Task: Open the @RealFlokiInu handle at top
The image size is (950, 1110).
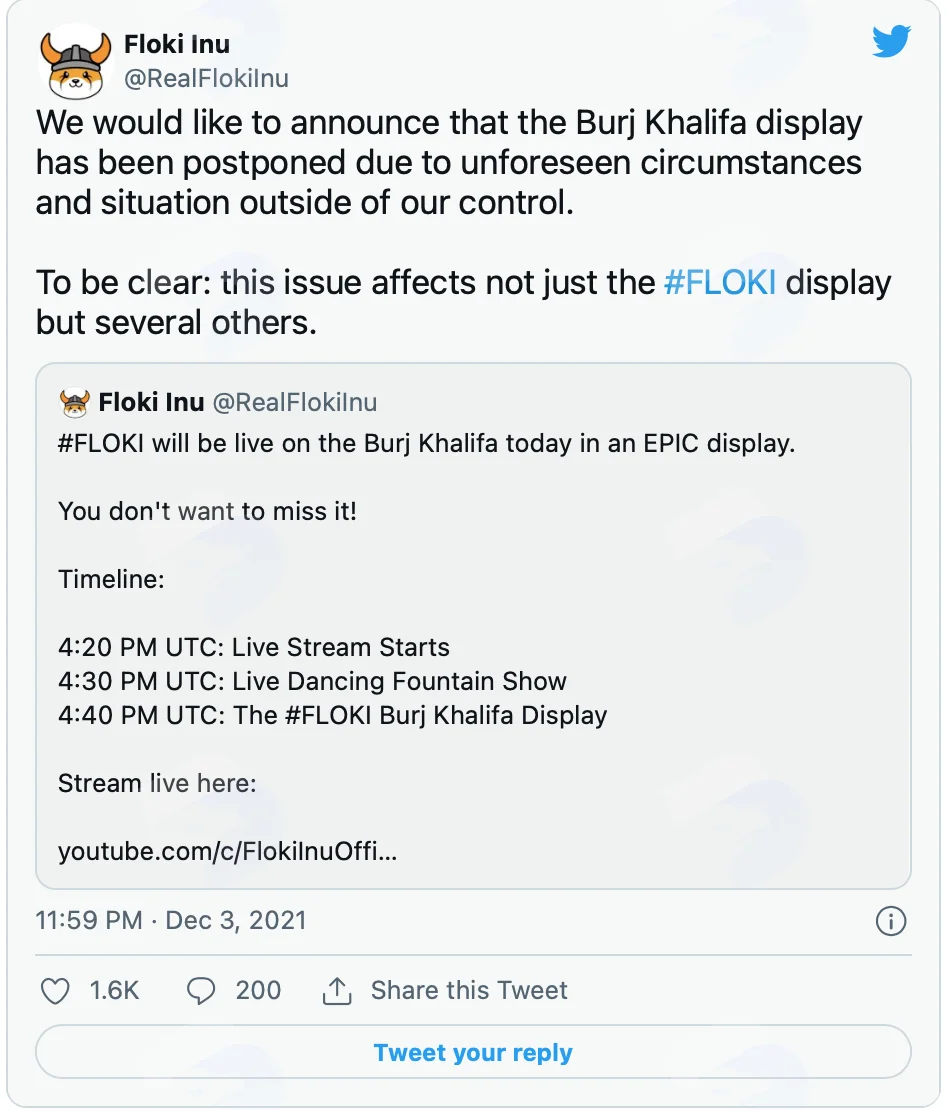Action: [206, 78]
